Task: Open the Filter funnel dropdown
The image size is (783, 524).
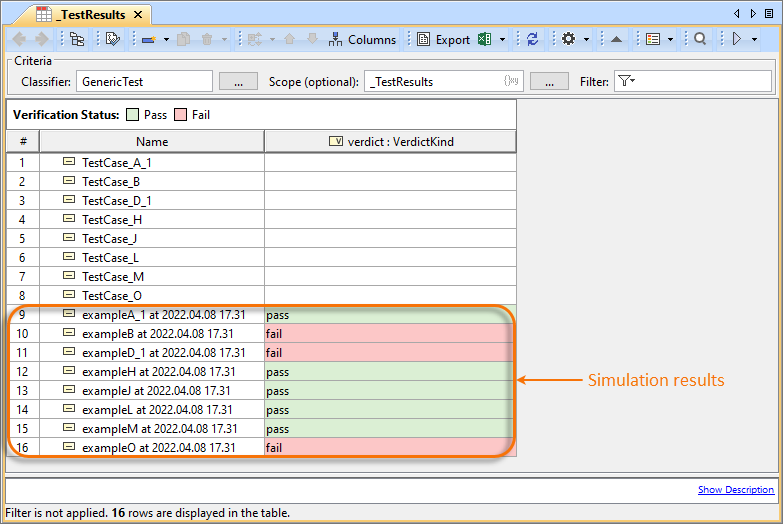Action: 627,81
